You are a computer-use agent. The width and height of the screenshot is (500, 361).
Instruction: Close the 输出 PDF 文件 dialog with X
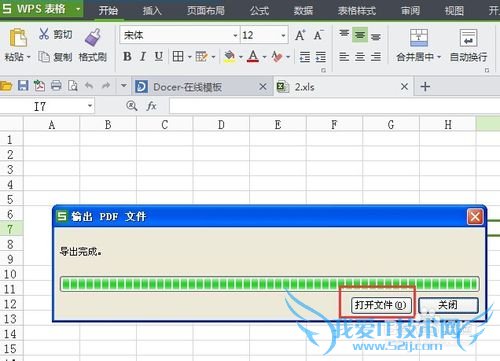click(475, 217)
